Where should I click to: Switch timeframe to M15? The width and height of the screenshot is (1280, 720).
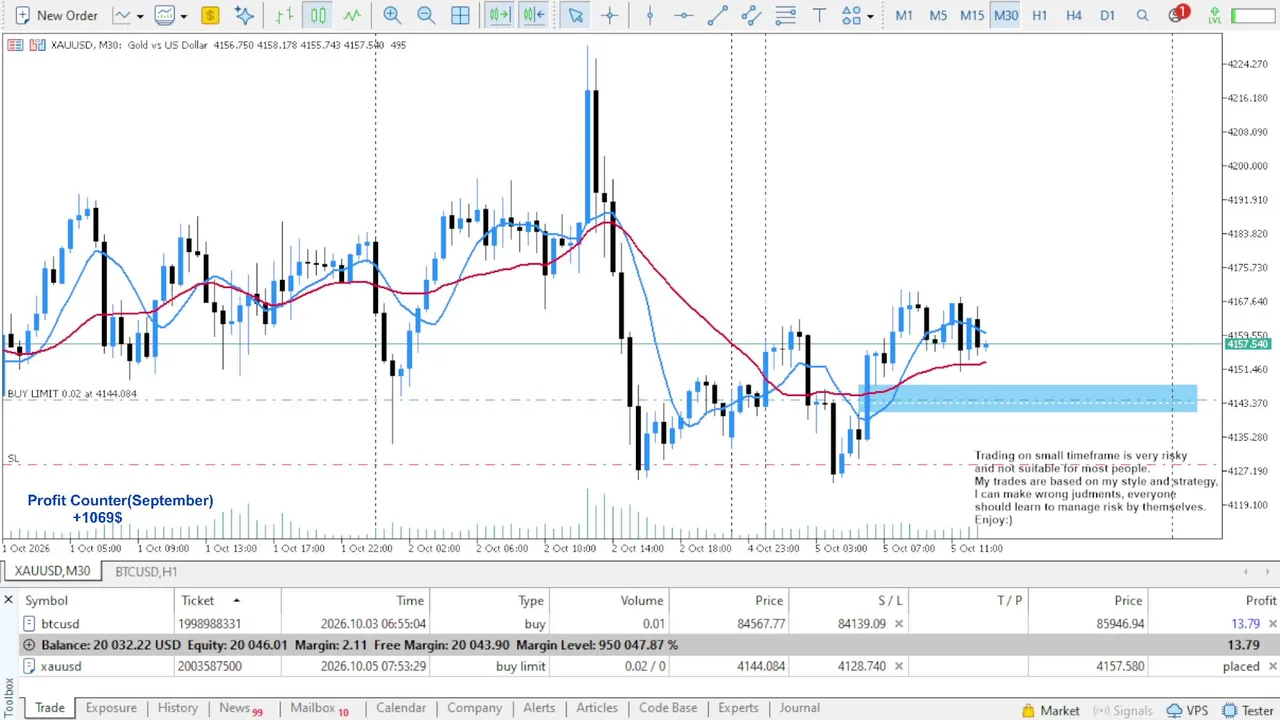click(972, 15)
